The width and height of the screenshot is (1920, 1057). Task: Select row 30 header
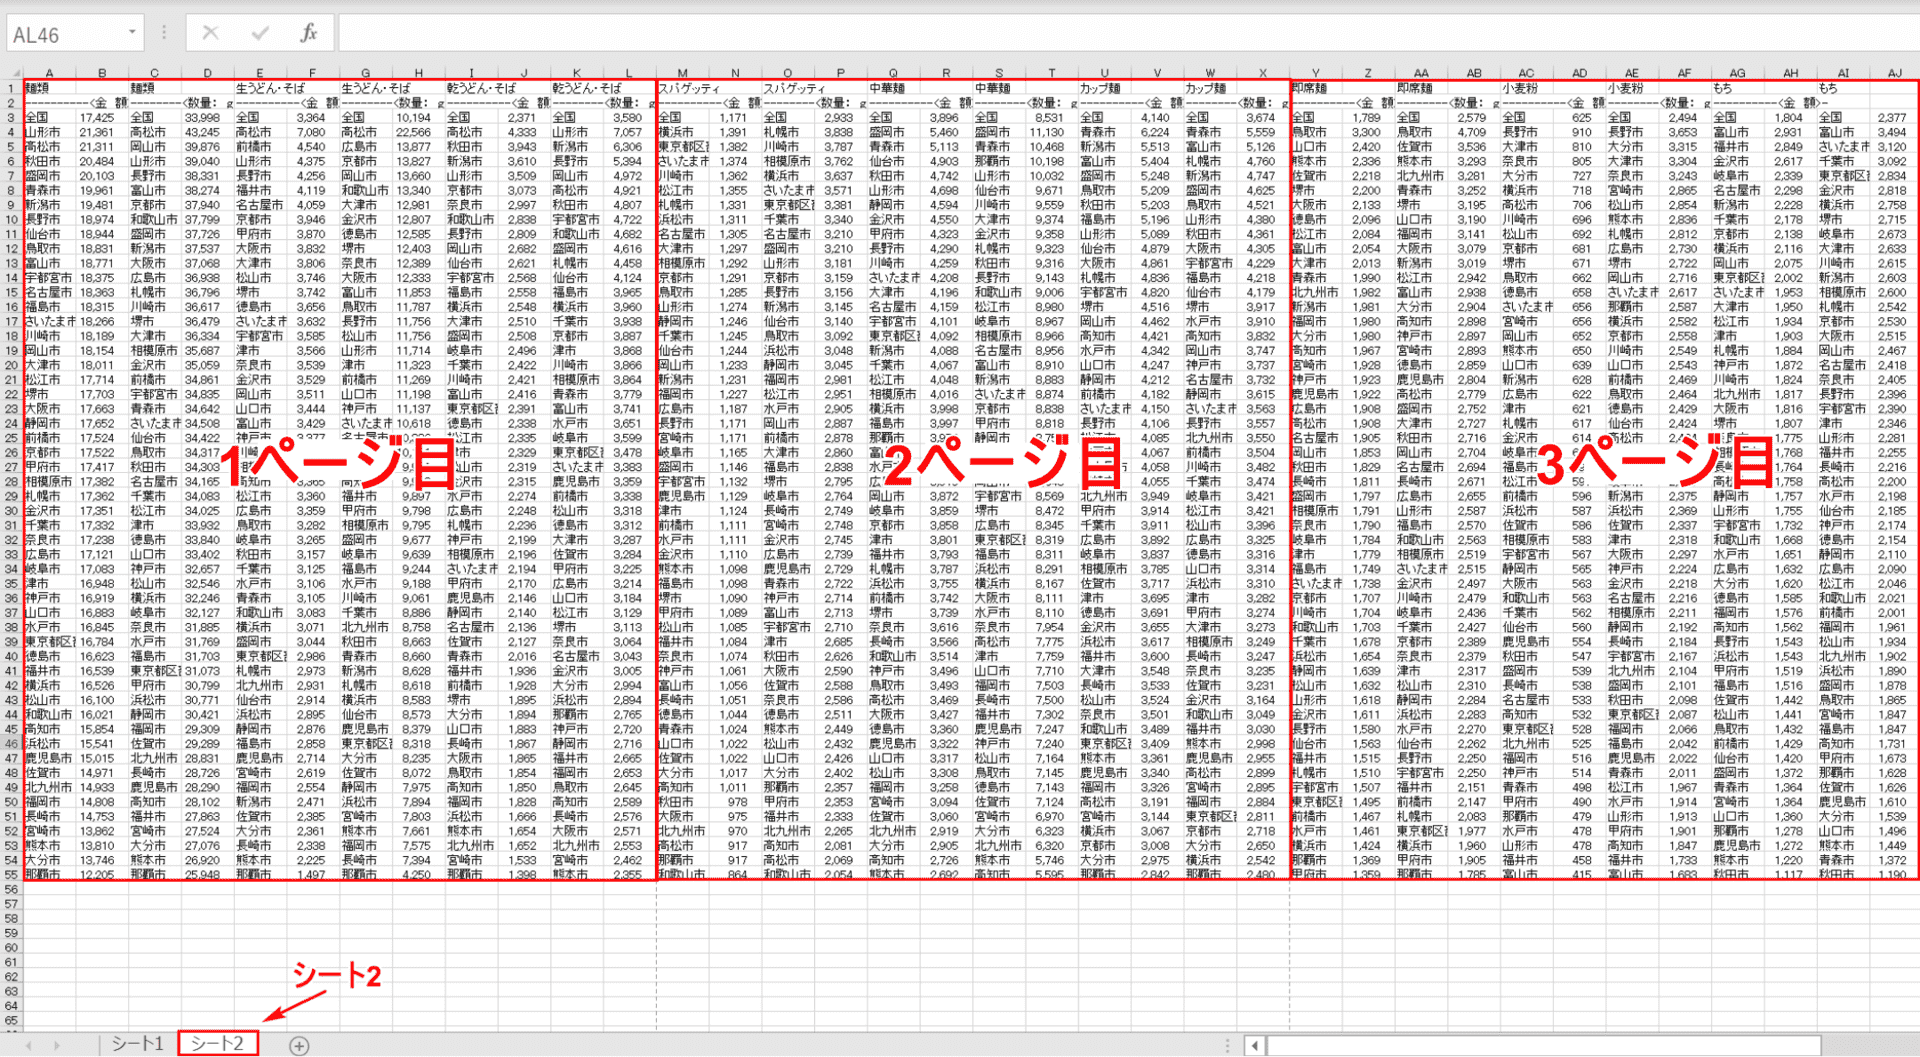click(x=11, y=510)
